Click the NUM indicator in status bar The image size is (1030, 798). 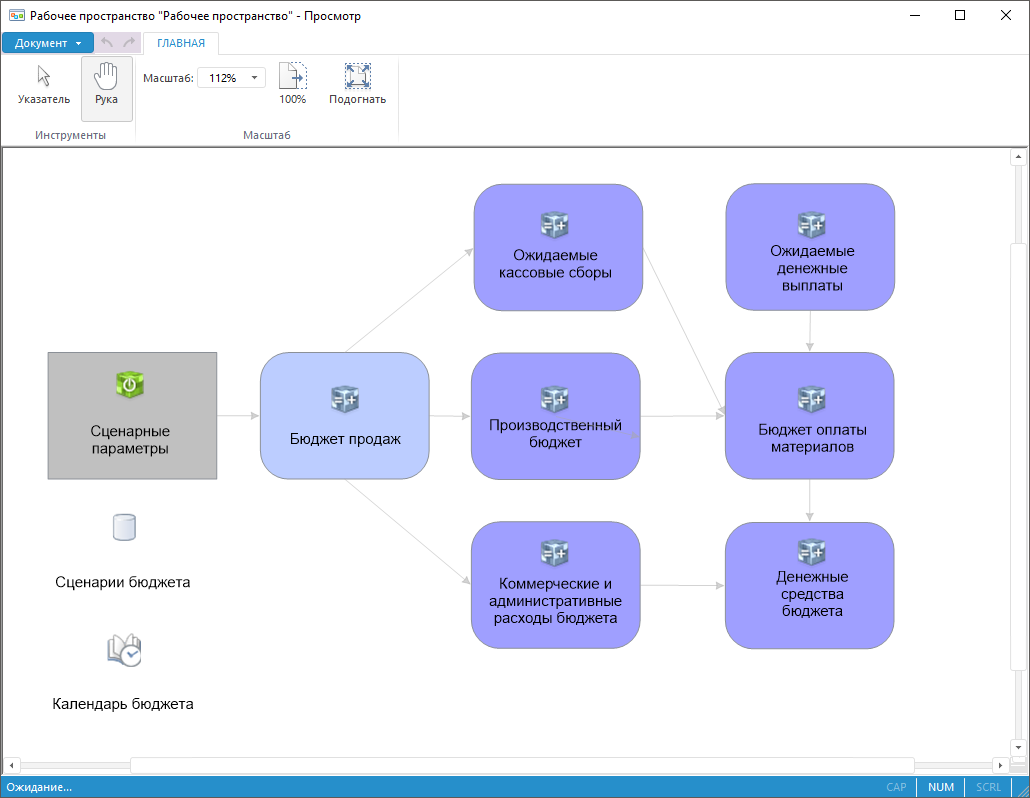point(941,787)
